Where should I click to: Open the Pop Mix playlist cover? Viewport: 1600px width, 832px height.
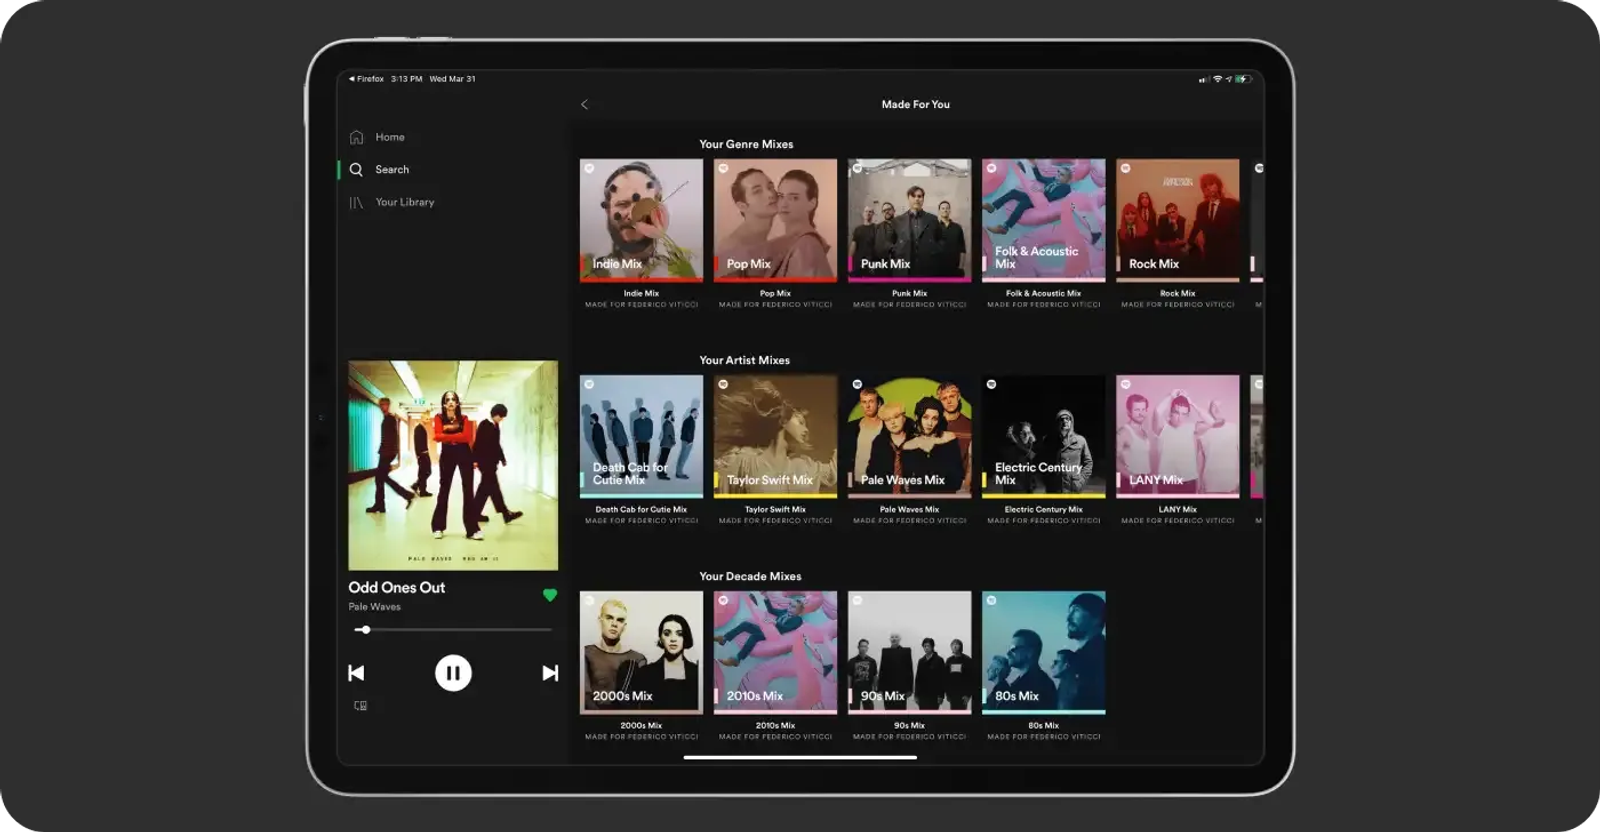point(775,220)
